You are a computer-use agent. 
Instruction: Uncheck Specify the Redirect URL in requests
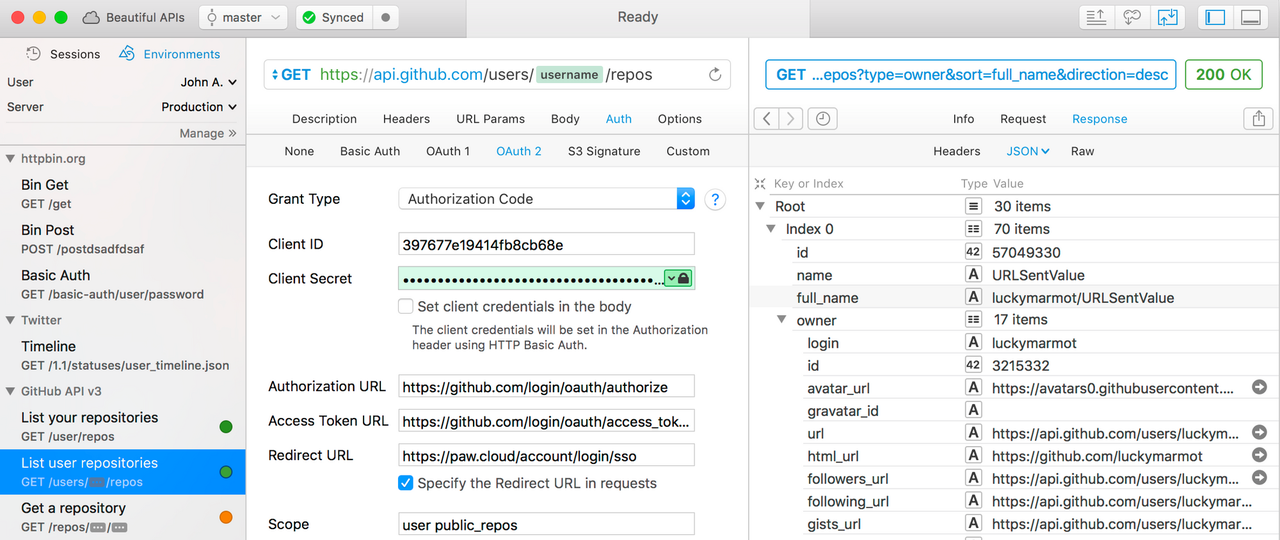point(406,483)
